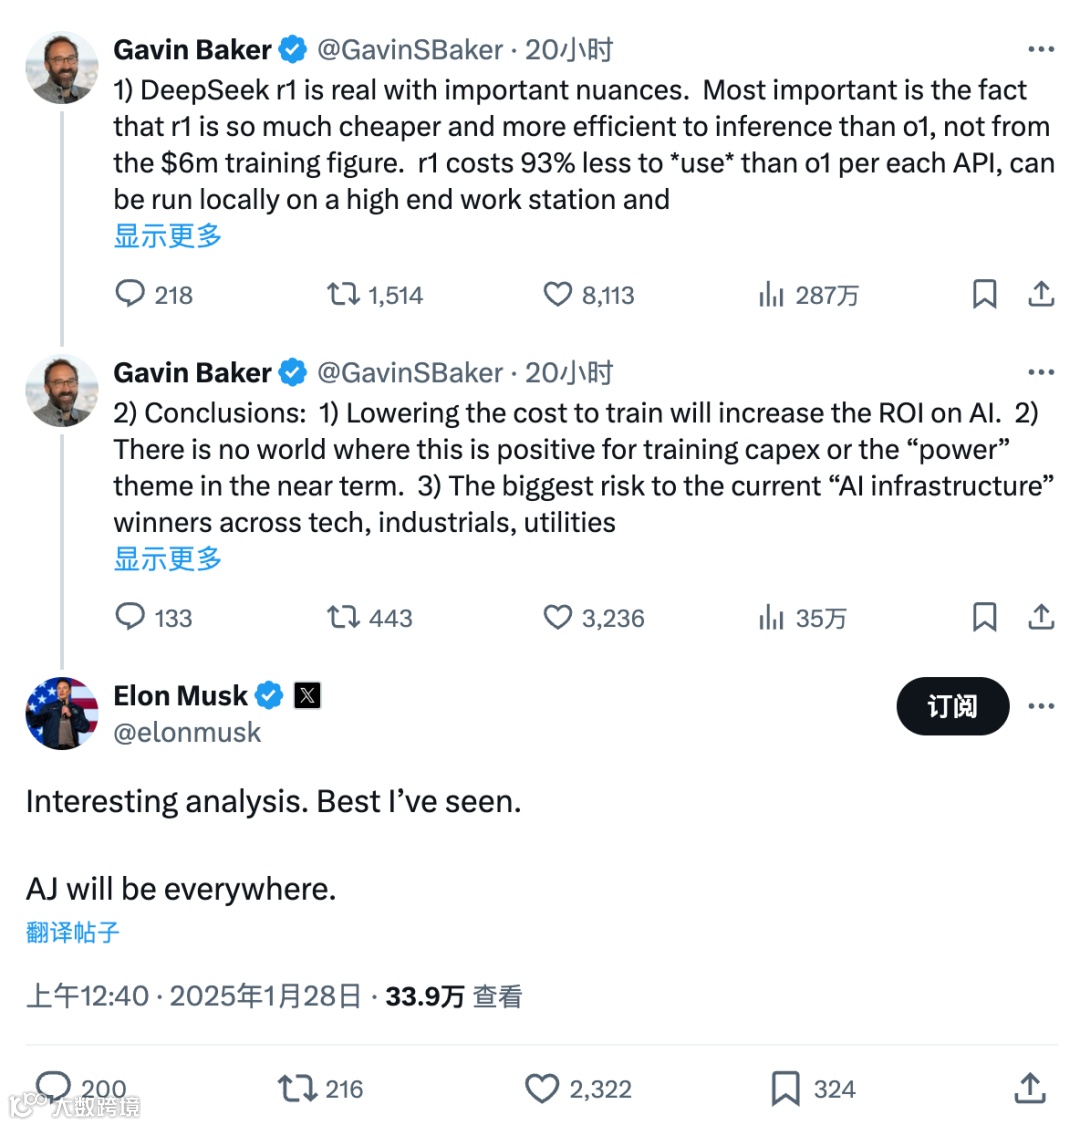The height and width of the screenshot is (1126, 1080).
Task: Like the post with 3,236 likes
Action: pyautogui.click(x=557, y=617)
